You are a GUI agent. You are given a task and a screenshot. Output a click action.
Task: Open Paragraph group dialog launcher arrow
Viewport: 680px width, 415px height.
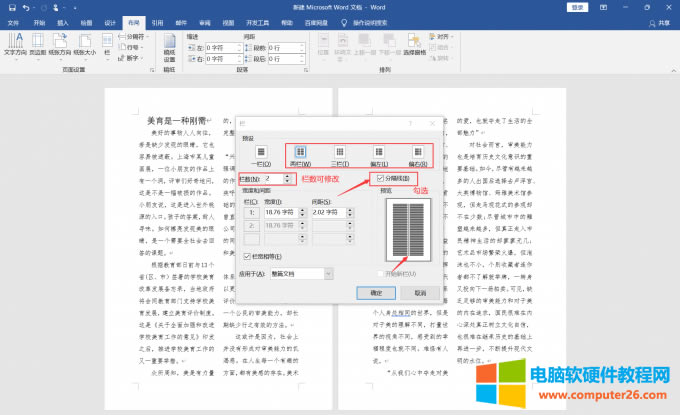[x=306, y=70]
